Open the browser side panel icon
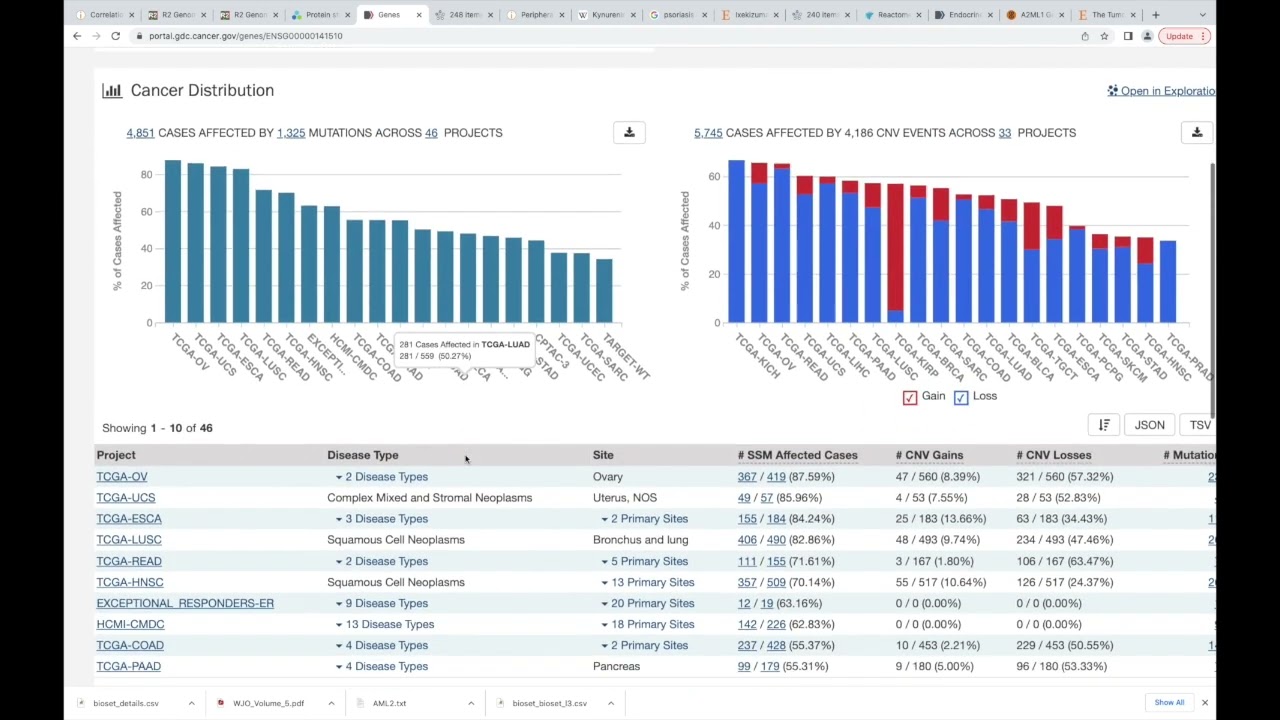1280x720 pixels. tap(1128, 36)
